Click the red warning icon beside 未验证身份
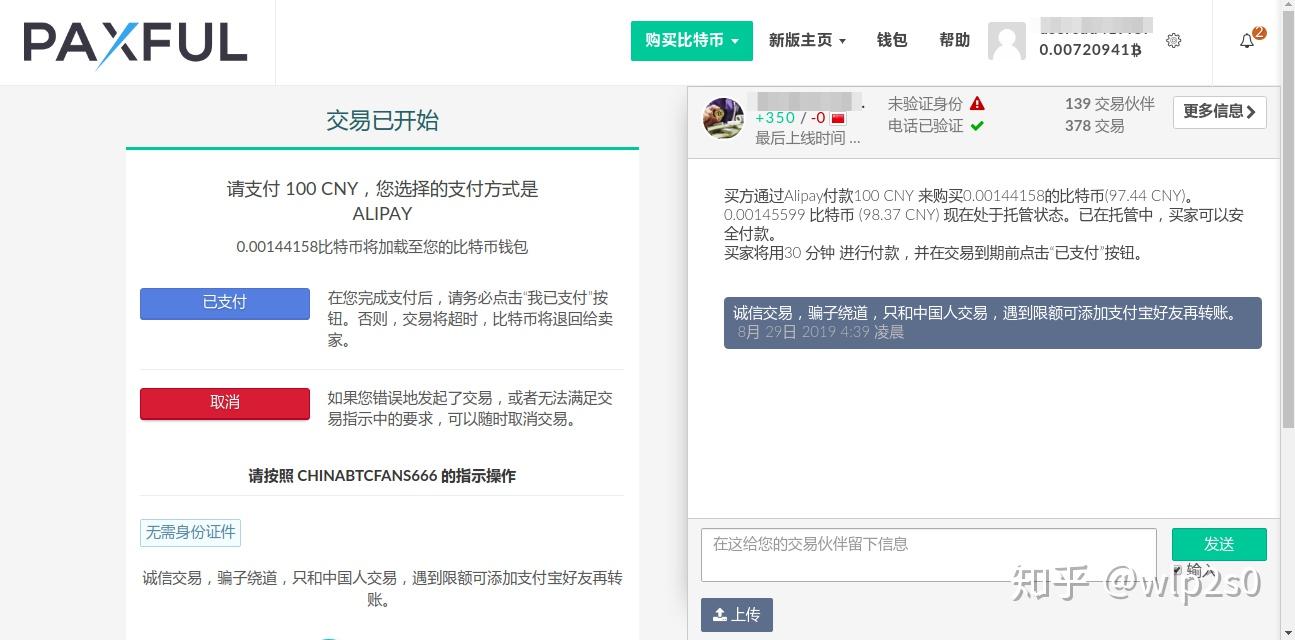 975,102
